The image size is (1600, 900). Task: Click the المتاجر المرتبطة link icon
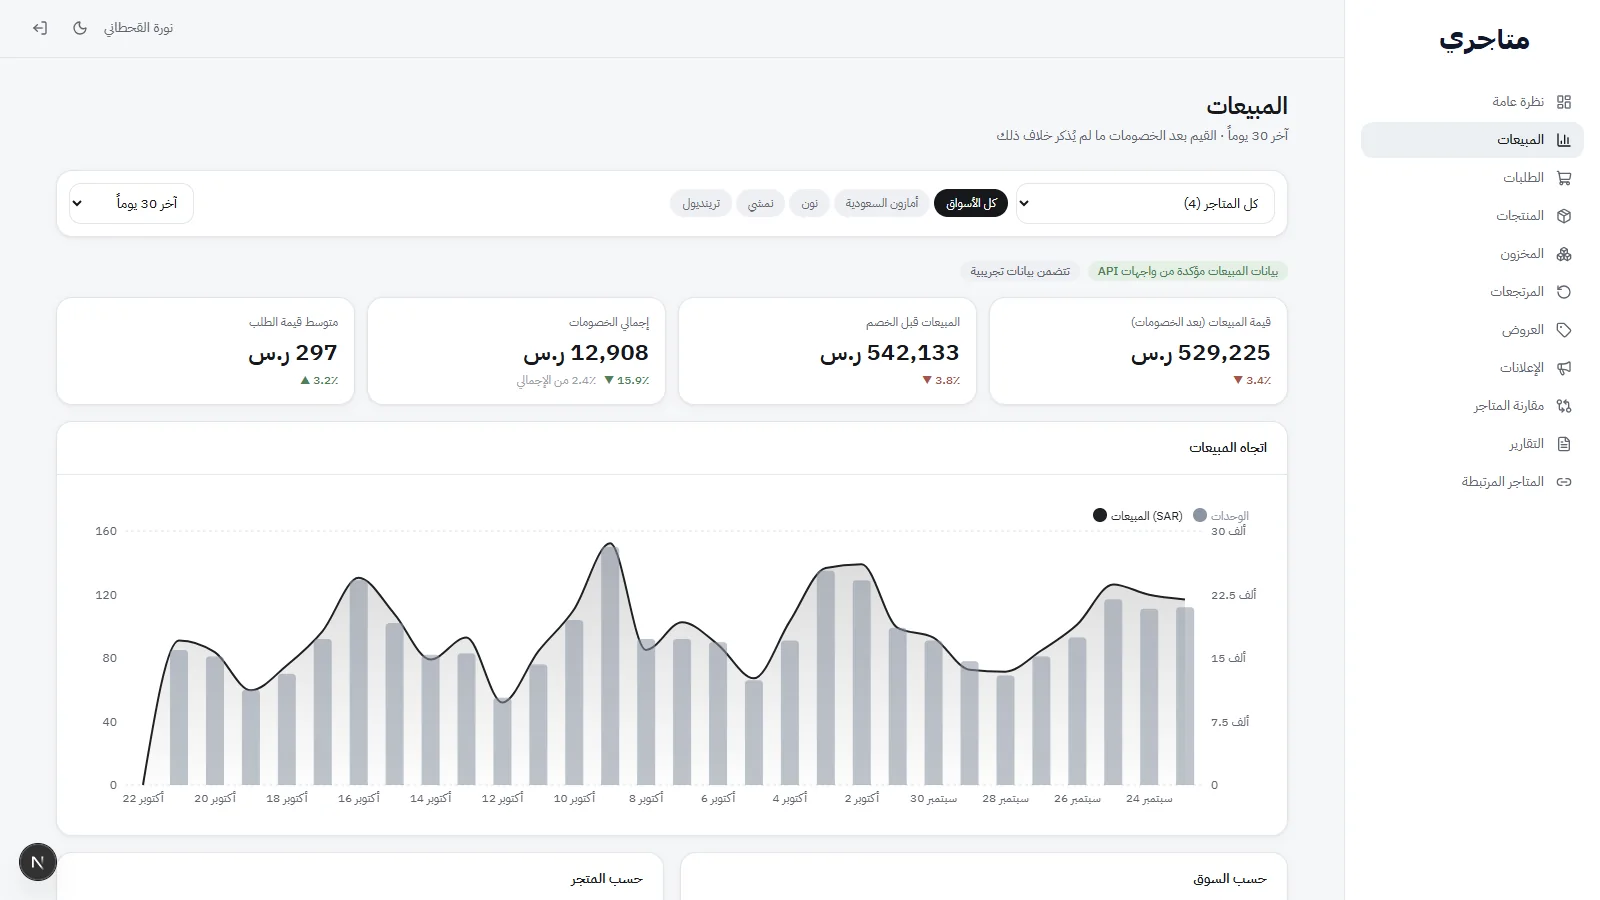pyautogui.click(x=1564, y=482)
